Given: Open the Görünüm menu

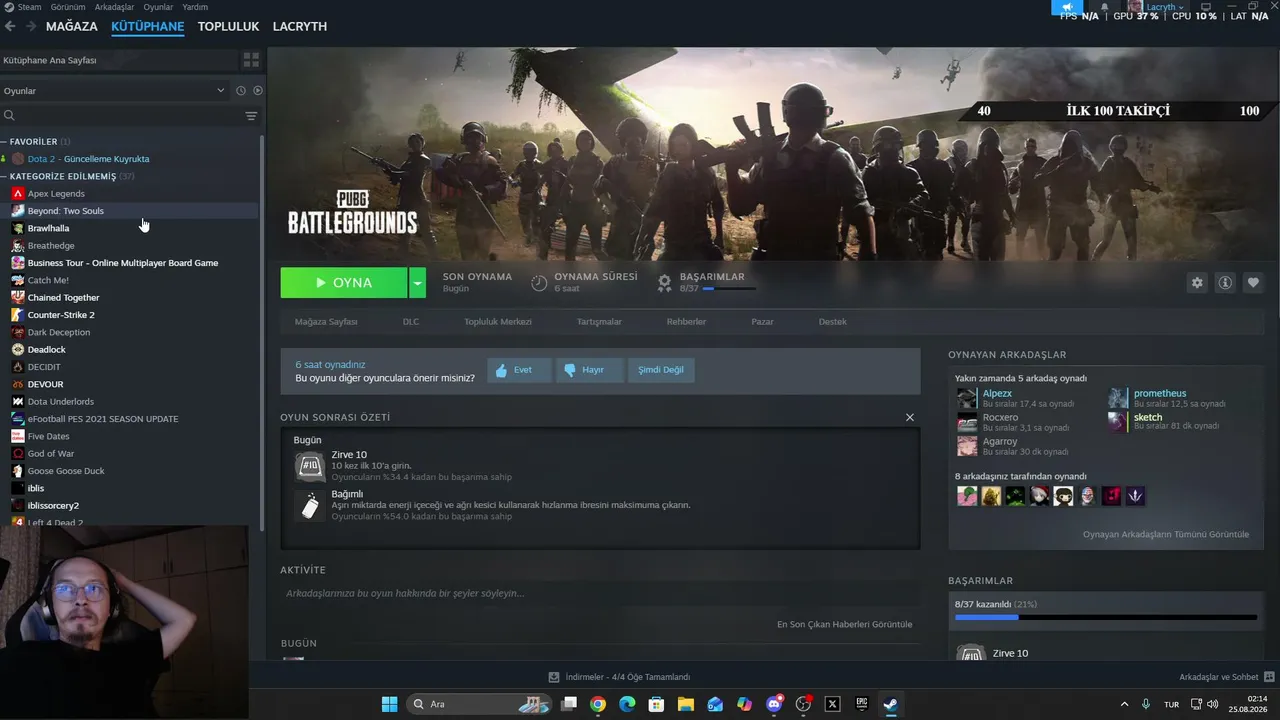Looking at the screenshot, I should pyautogui.click(x=68, y=7).
